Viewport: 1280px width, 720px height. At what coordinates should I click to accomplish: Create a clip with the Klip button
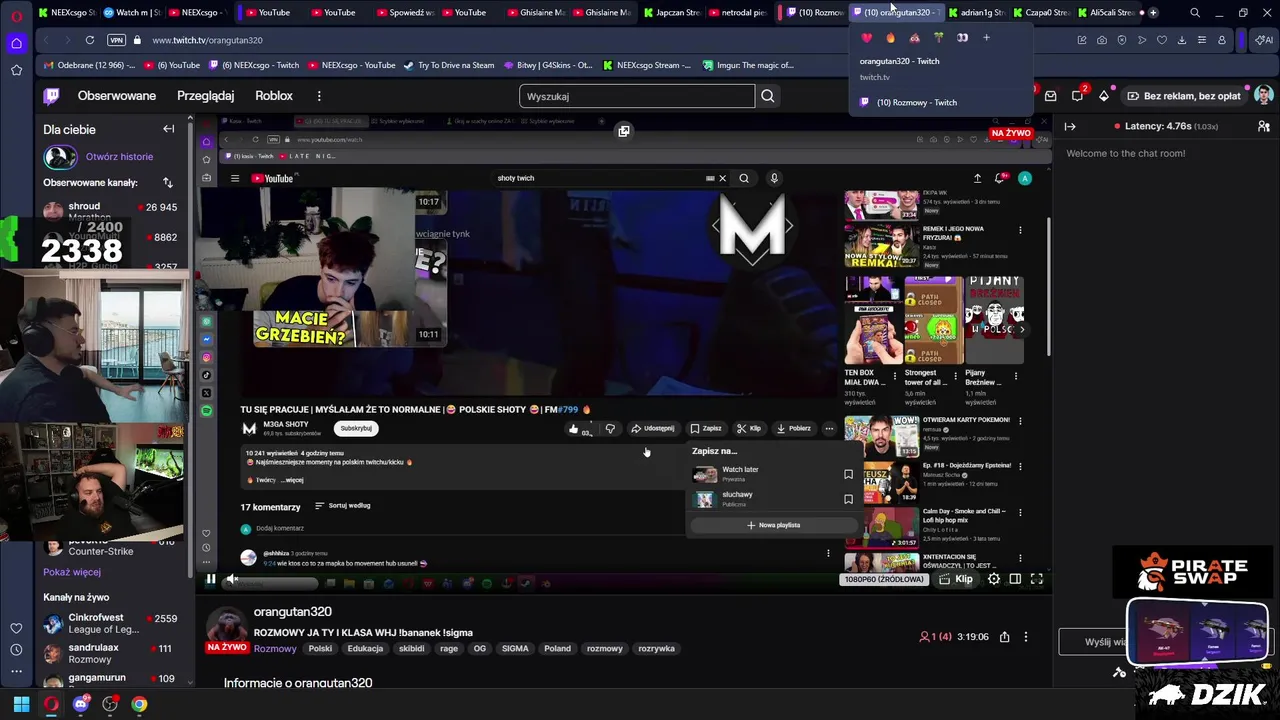point(955,579)
